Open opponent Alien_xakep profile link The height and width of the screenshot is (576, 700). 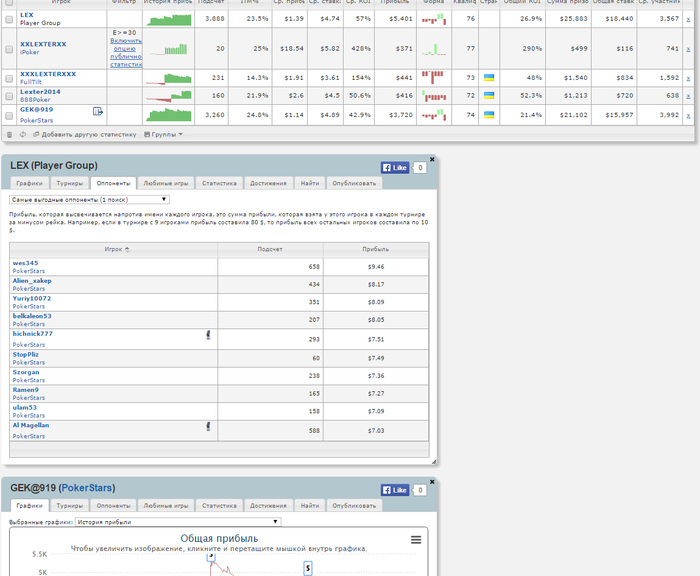[x=32, y=281]
